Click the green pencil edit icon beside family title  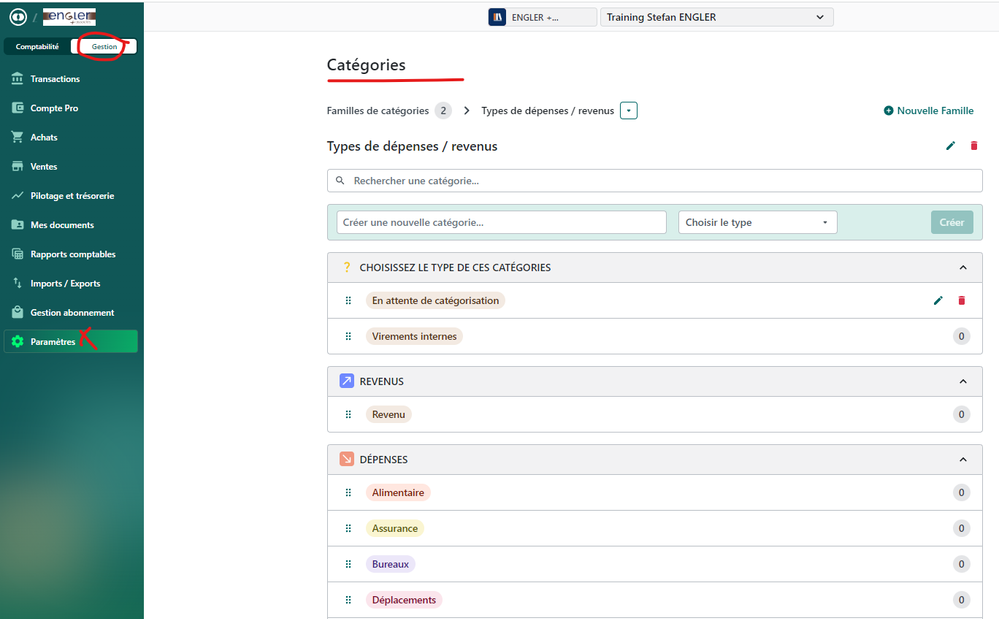click(950, 146)
